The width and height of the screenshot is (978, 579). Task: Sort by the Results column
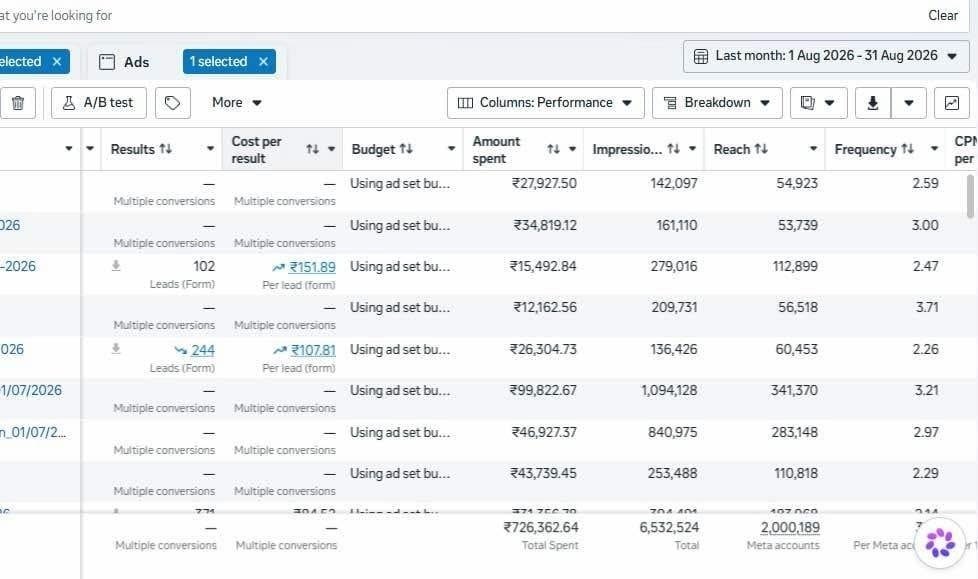(x=165, y=148)
